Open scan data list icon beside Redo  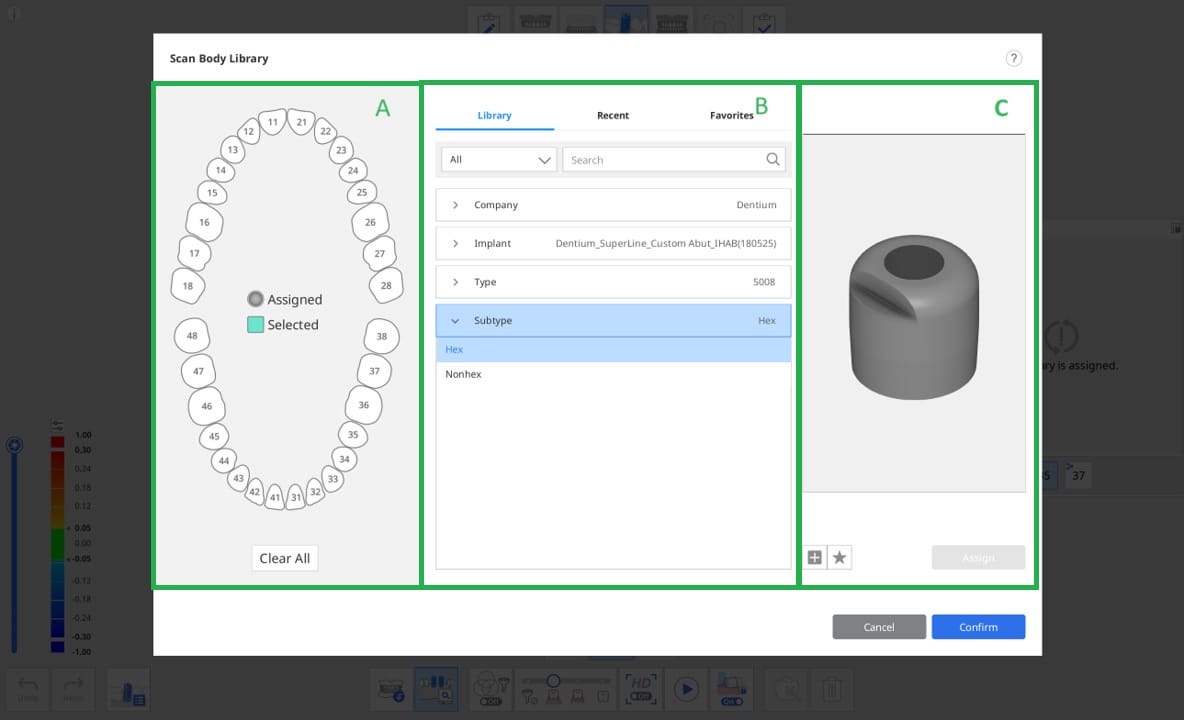(128, 691)
